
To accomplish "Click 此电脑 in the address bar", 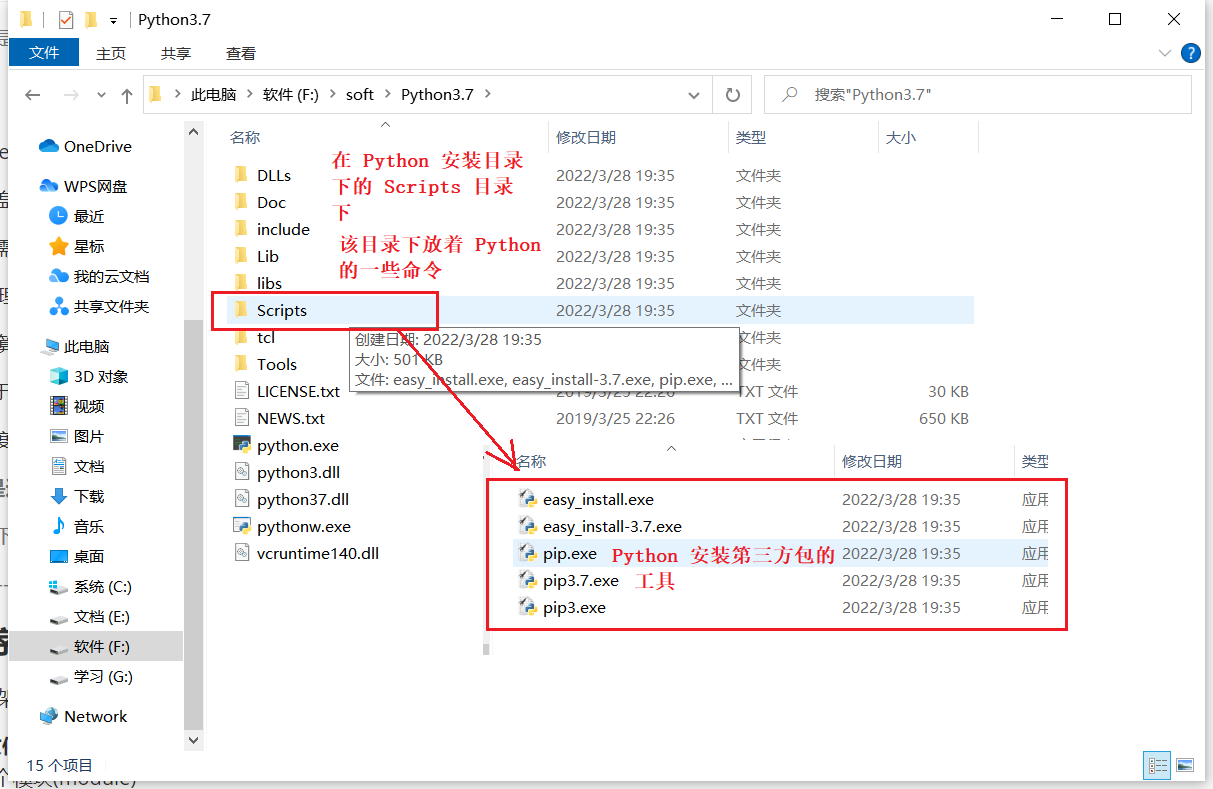I will click(x=213, y=95).
